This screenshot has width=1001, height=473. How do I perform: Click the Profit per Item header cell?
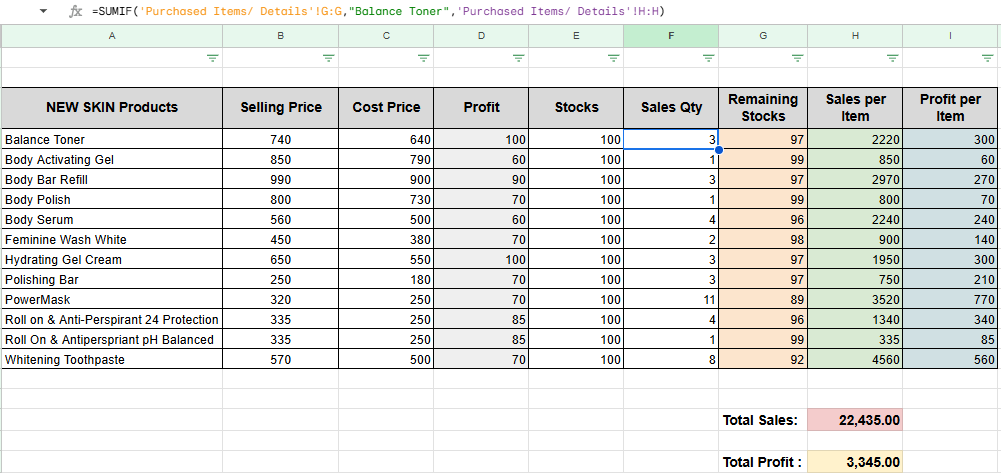click(951, 108)
